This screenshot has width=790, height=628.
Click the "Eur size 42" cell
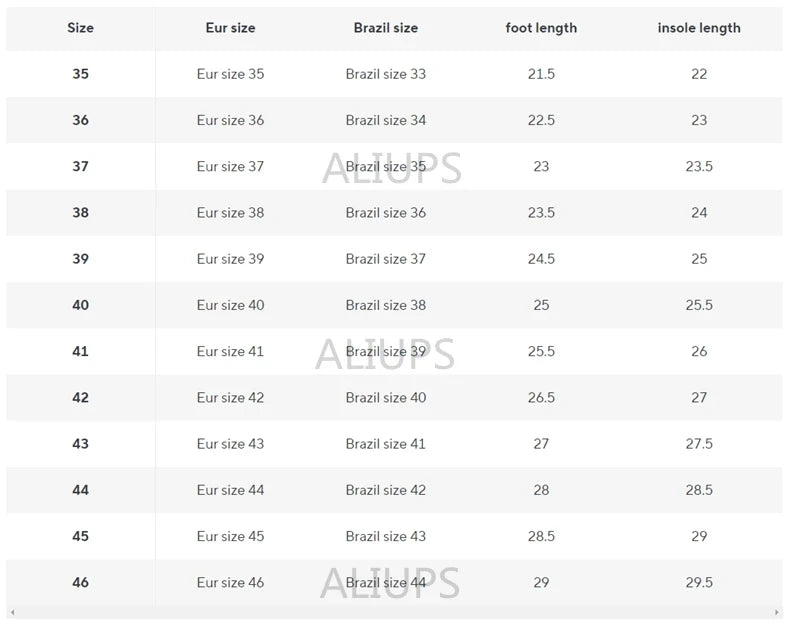tap(230, 398)
